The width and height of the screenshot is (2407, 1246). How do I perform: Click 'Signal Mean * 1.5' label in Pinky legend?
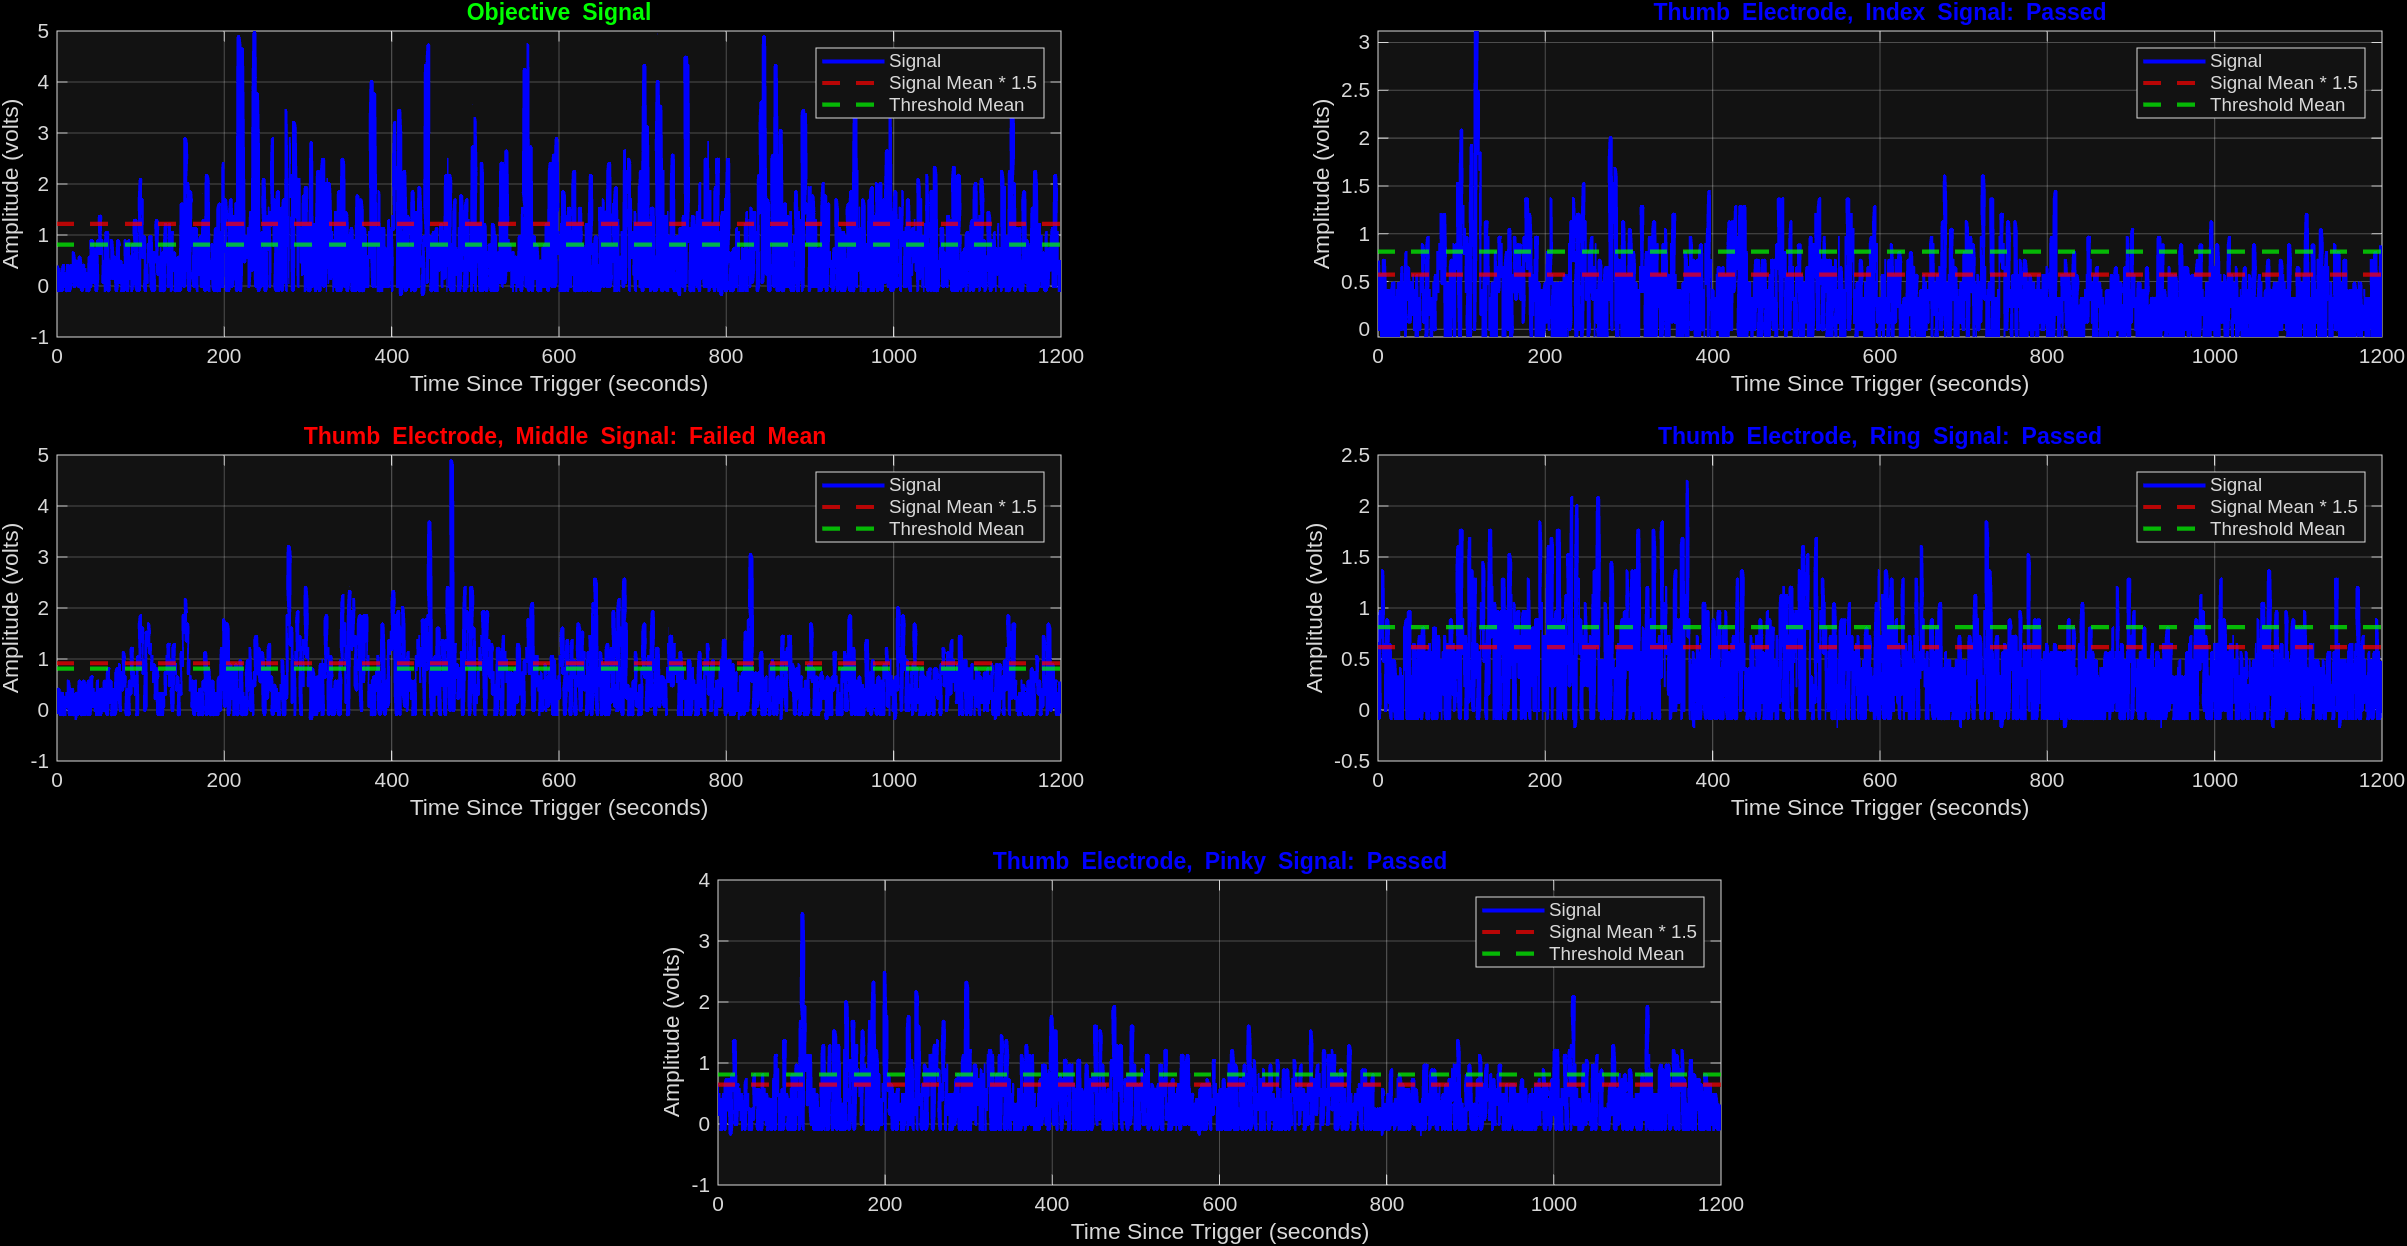[1622, 932]
